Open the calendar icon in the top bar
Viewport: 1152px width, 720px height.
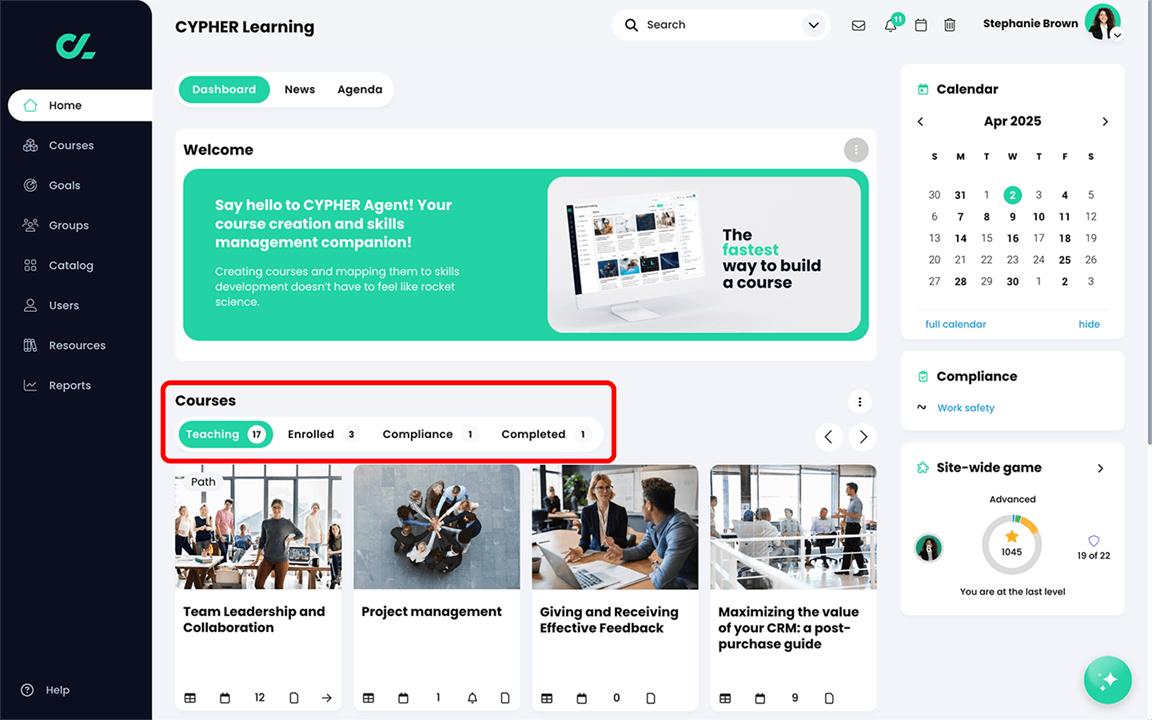pos(921,26)
